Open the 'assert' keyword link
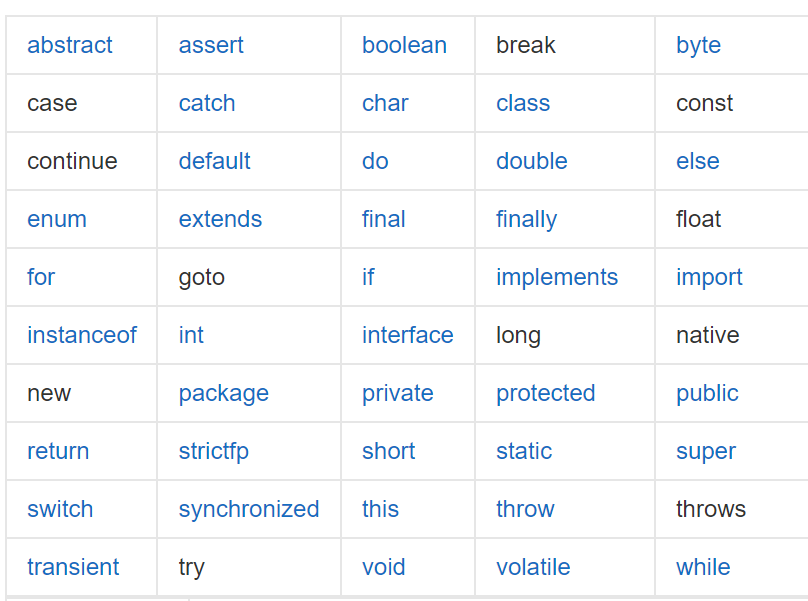808x601 pixels. pos(211,45)
